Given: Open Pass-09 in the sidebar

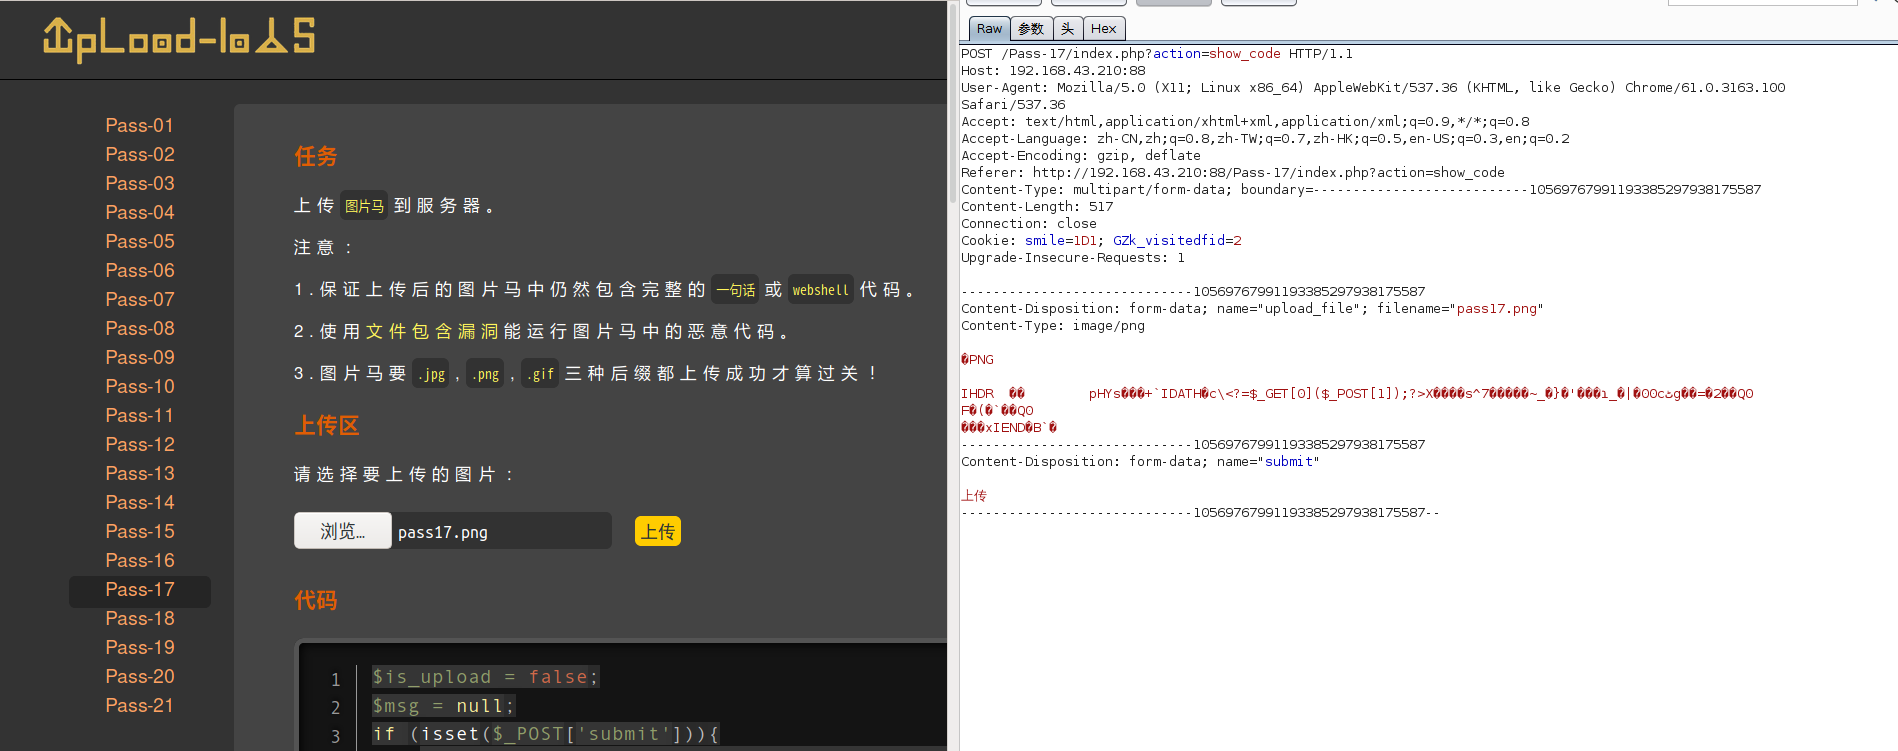Looking at the screenshot, I should [x=140, y=357].
